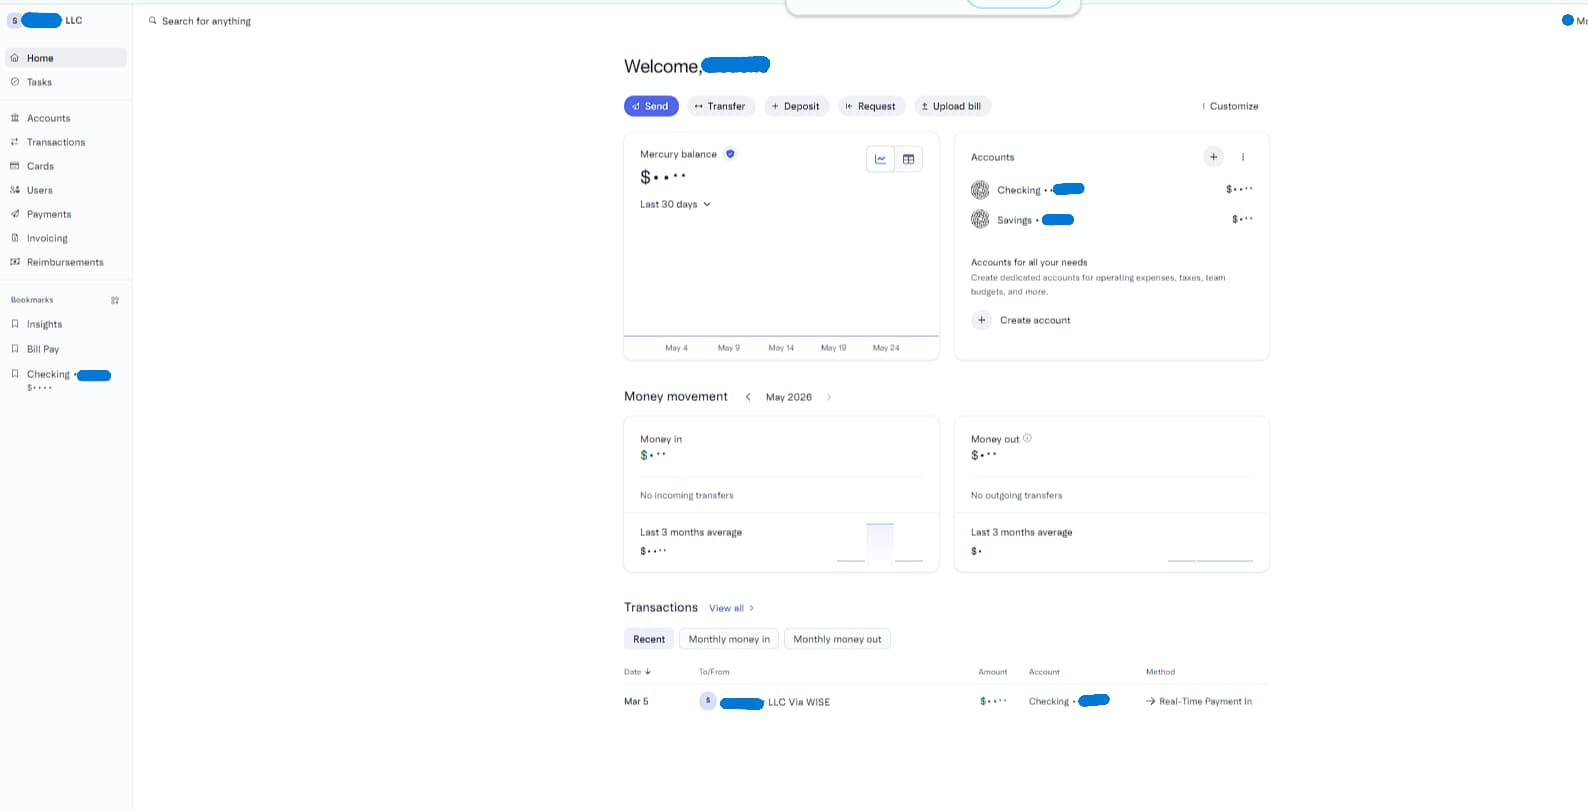Image resolution: width=1588 pixels, height=810 pixels.
Task: Switch the balance card to chart view
Action: click(x=881, y=159)
